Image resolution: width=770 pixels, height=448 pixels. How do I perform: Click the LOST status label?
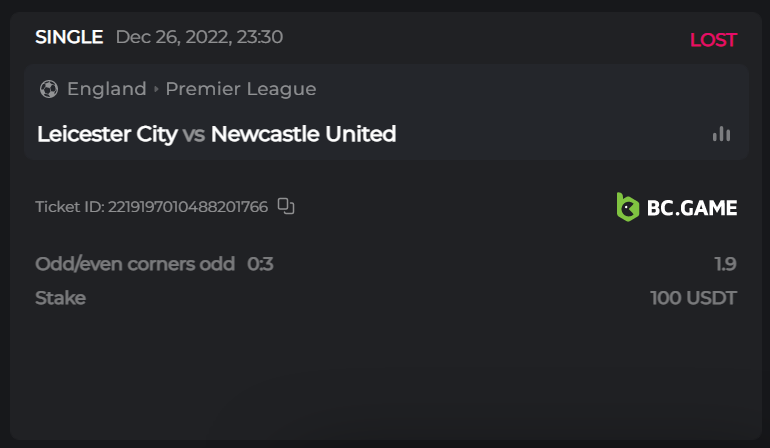click(x=713, y=40)
